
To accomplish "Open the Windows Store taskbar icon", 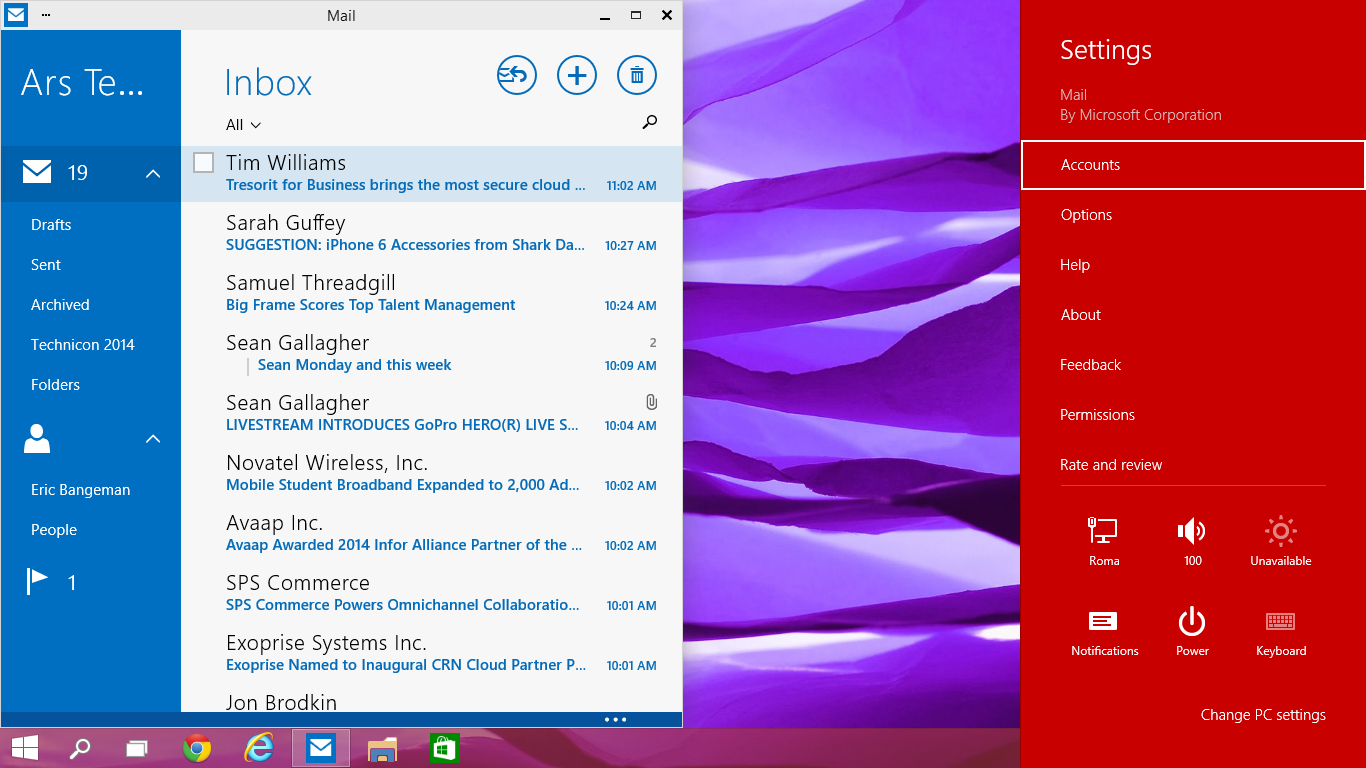I will click(443, 748).
